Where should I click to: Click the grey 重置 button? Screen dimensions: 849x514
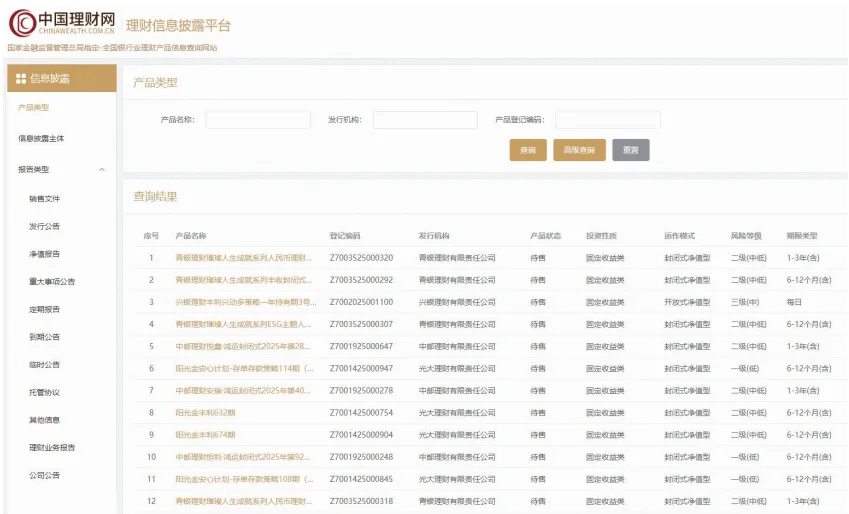point(631,150)
